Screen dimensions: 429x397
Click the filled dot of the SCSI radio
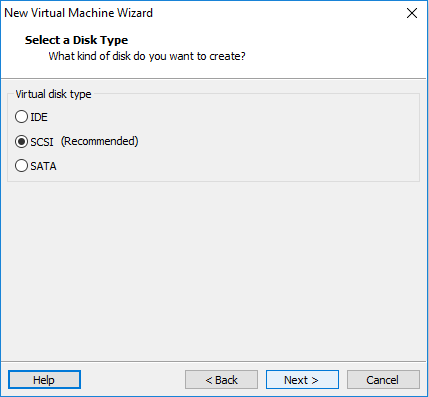coord(21,142)
